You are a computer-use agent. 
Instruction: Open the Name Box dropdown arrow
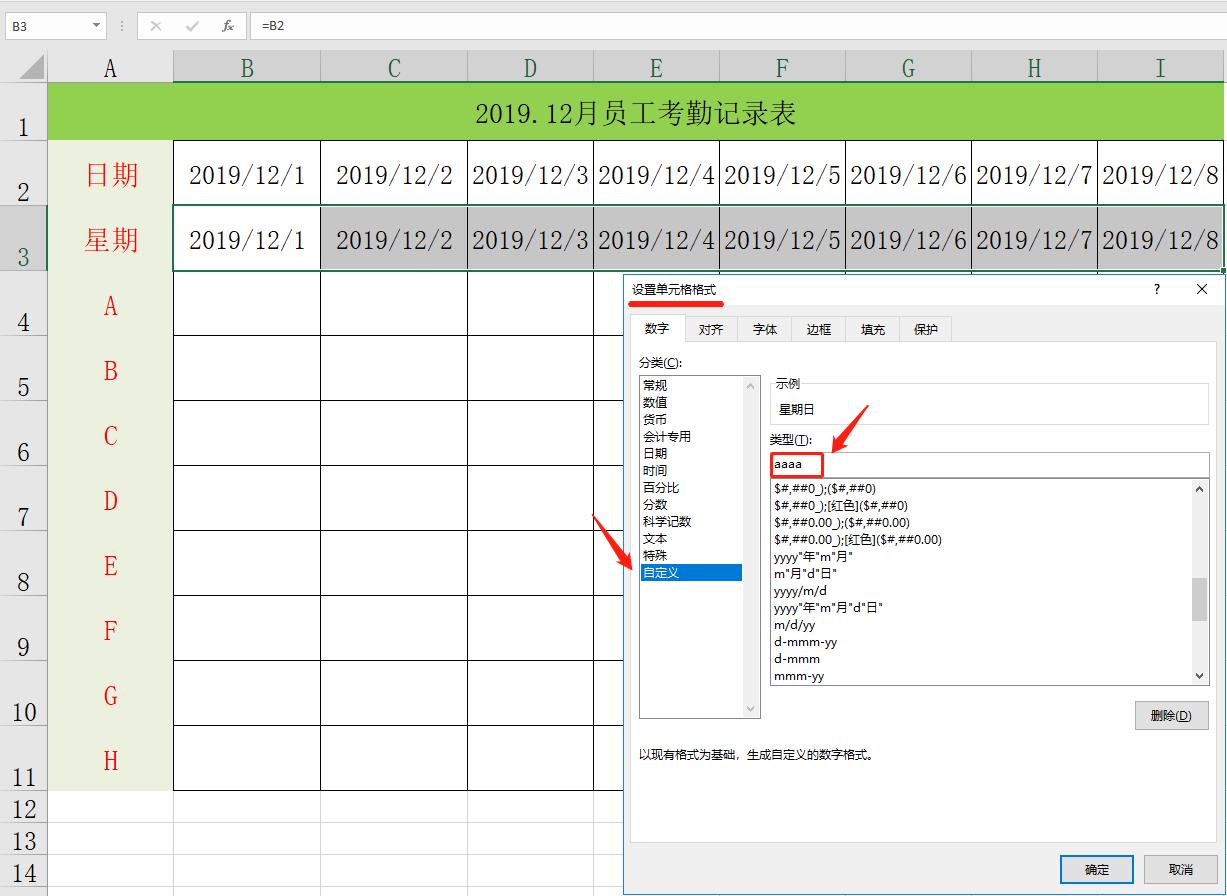[x=96, y=25]
